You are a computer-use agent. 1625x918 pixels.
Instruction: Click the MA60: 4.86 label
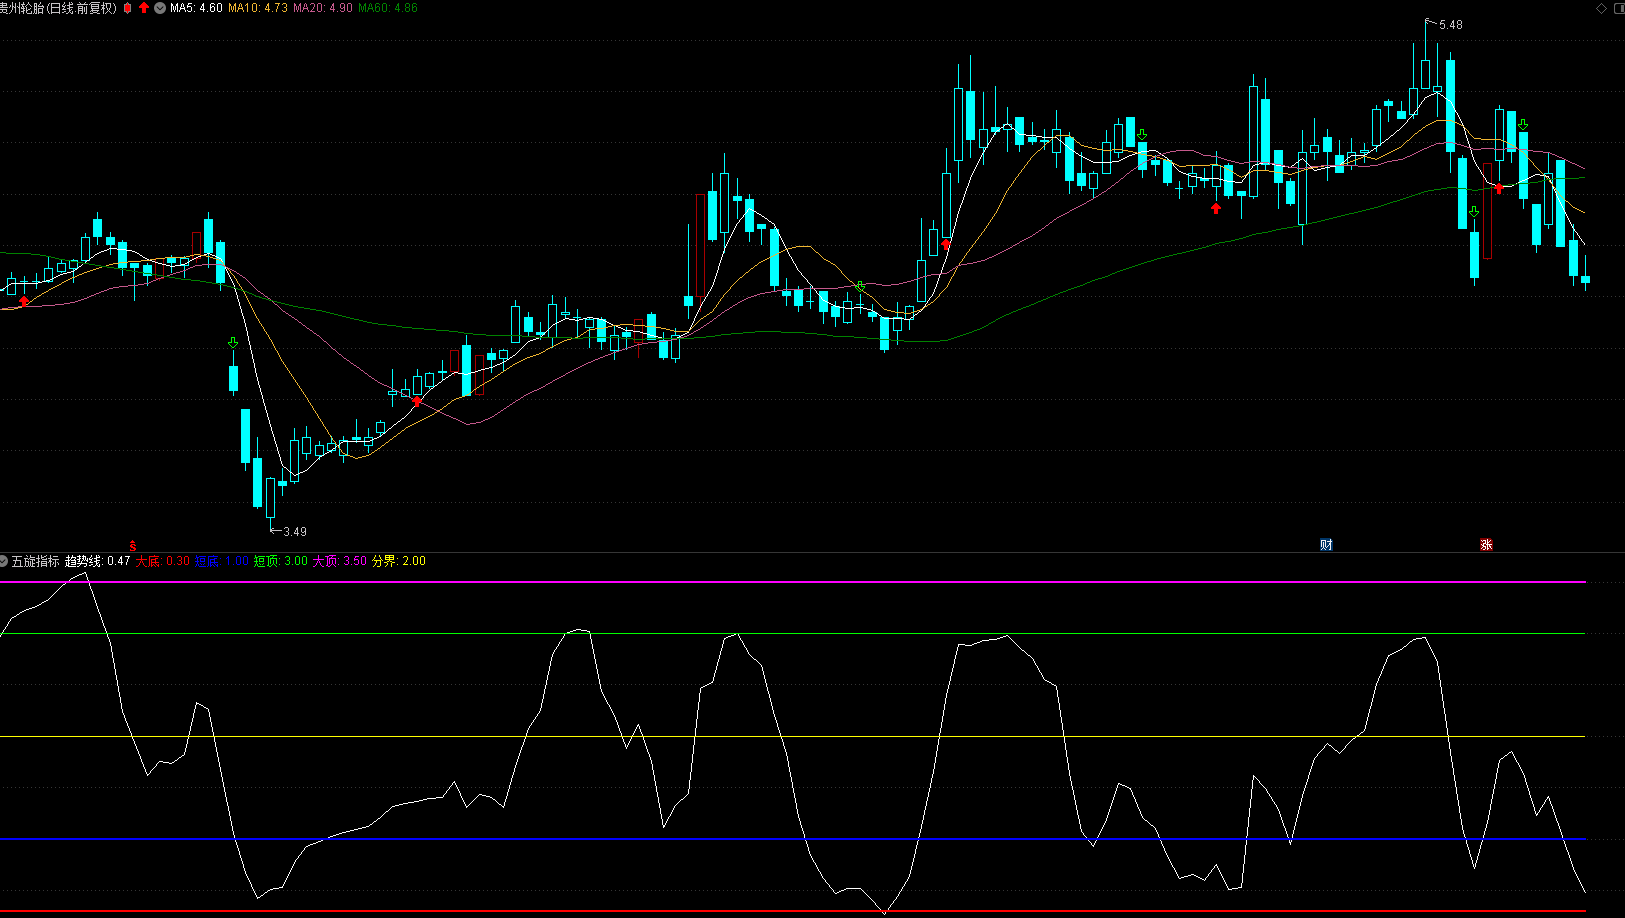pyautogui.click(x=388, y=8)
